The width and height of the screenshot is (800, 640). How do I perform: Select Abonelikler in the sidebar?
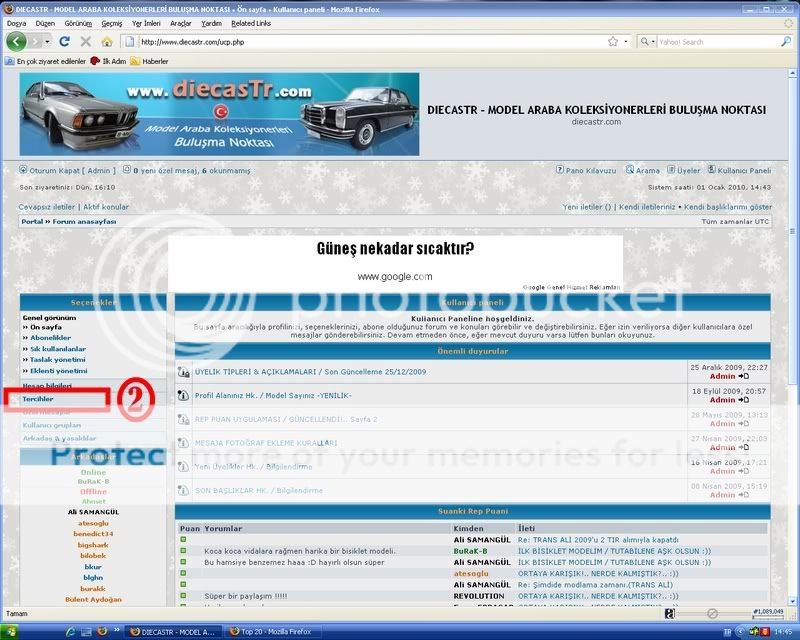coord(50,338)
